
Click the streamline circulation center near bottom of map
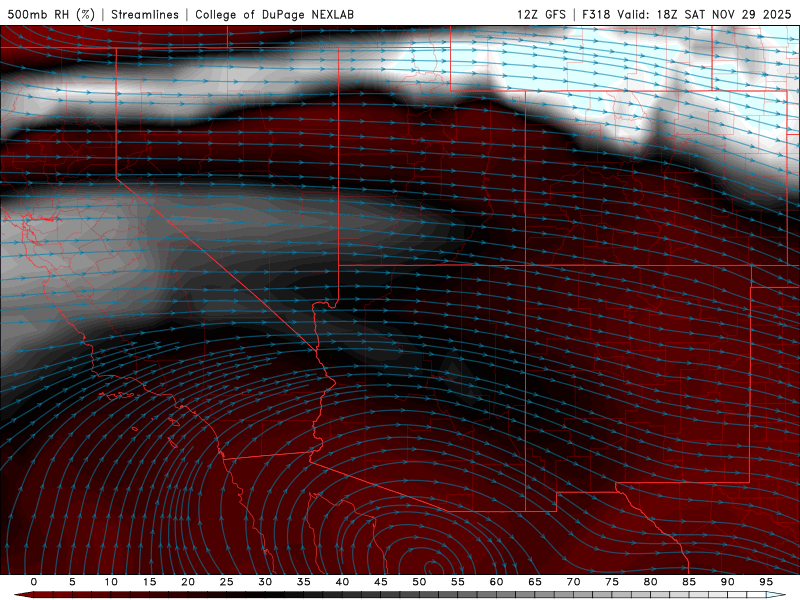[x=433, y=567]
